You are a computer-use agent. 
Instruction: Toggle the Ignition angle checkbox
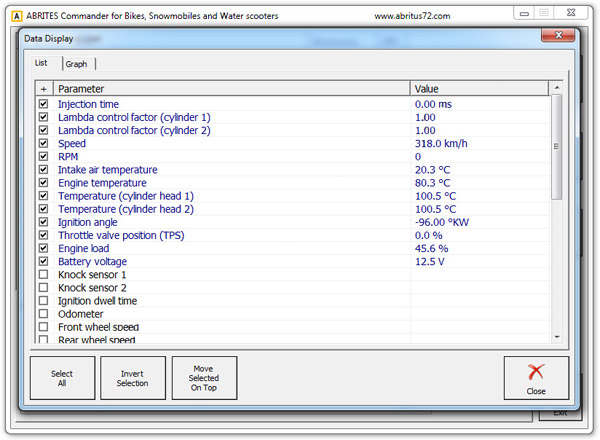[43, 222]
